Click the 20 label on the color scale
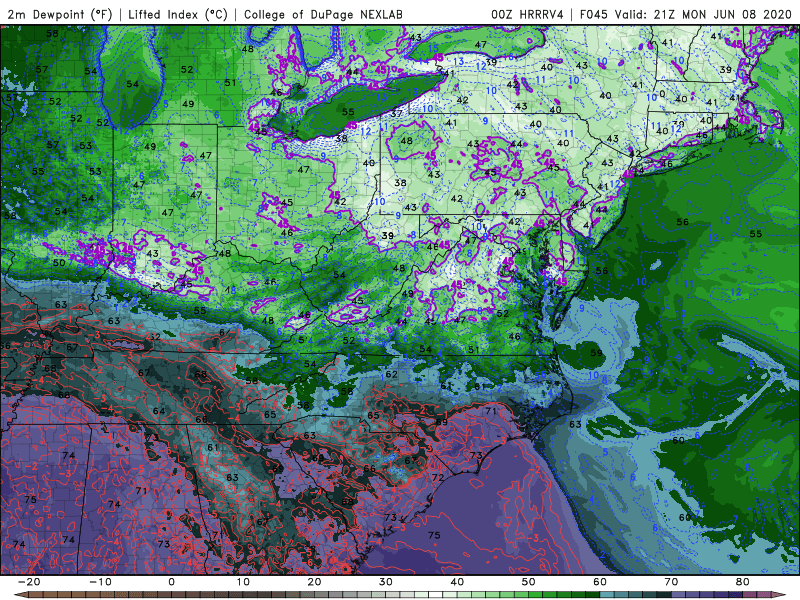The height and width of the screenshot is (600, 800). click(314, 582)
